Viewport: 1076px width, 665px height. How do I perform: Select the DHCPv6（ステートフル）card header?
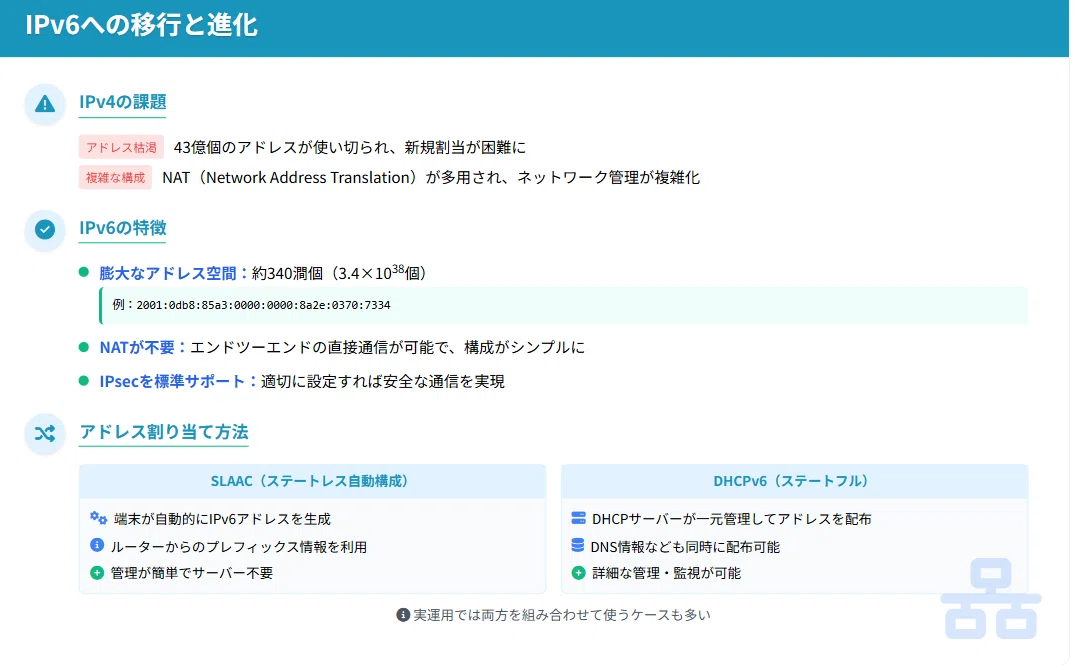[x=794, y=481]
